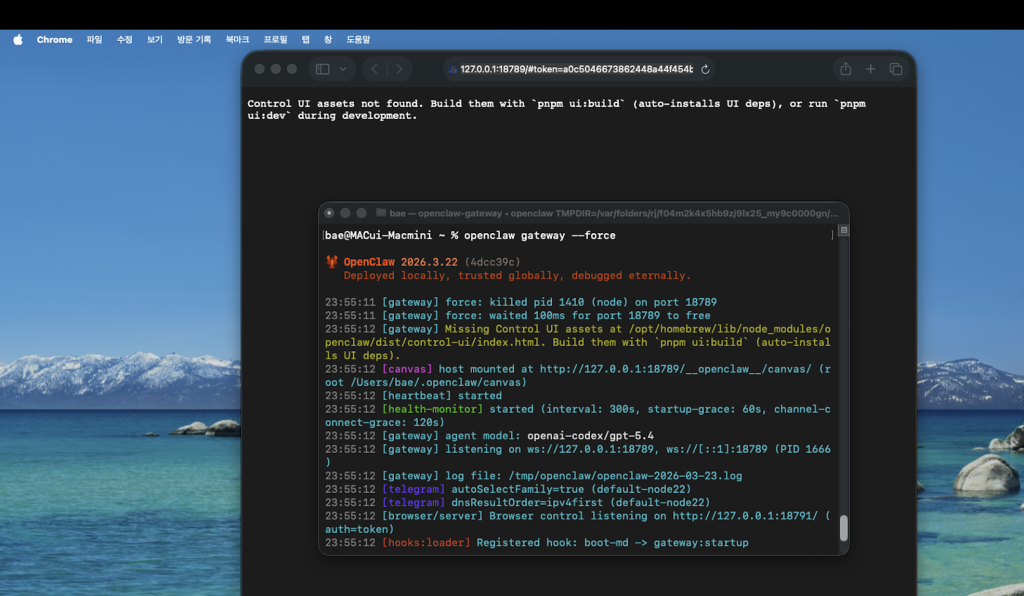Open the 방문 기록 menu
1024x596 pixels.
(x=194, y=40)
